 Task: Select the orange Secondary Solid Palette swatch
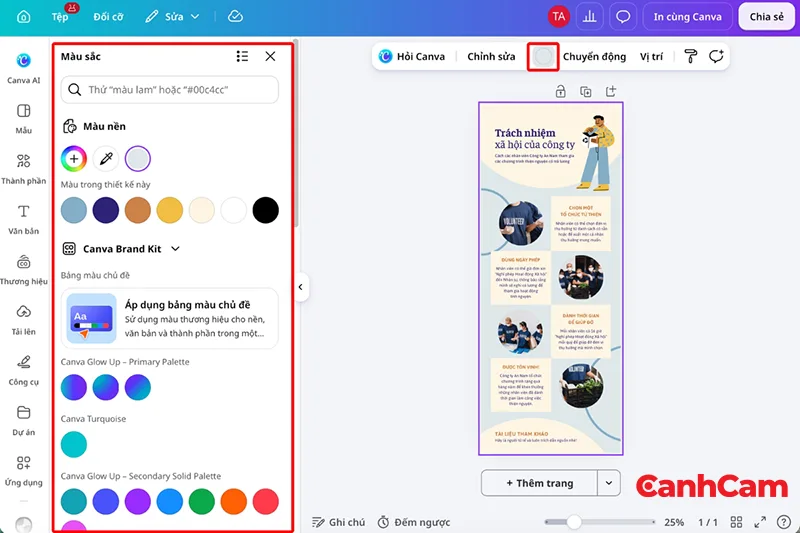coord(234,501)
